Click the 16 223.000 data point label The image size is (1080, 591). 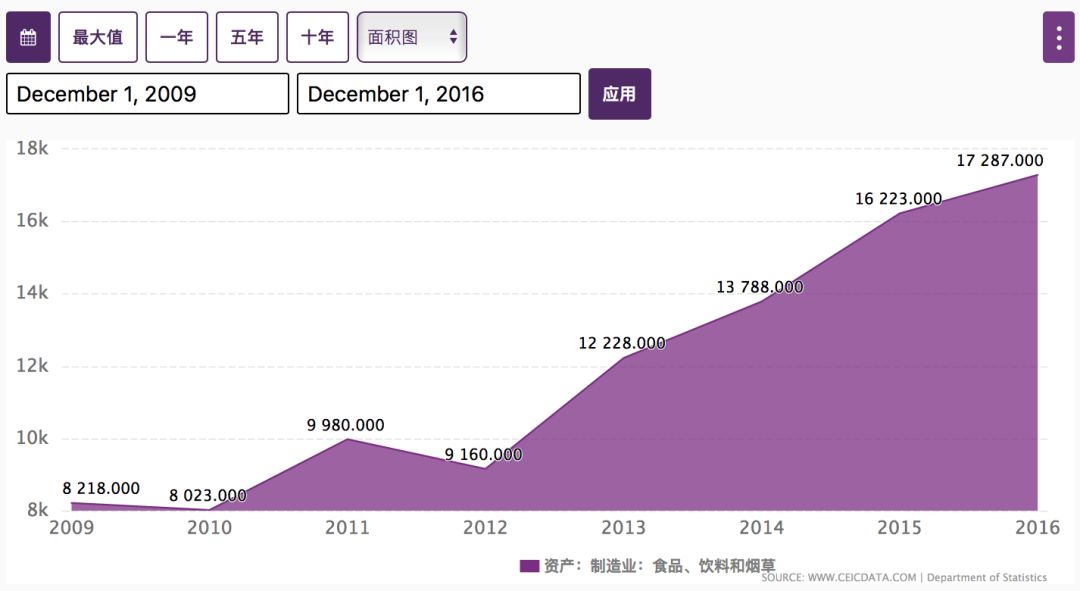coord(898,199)
